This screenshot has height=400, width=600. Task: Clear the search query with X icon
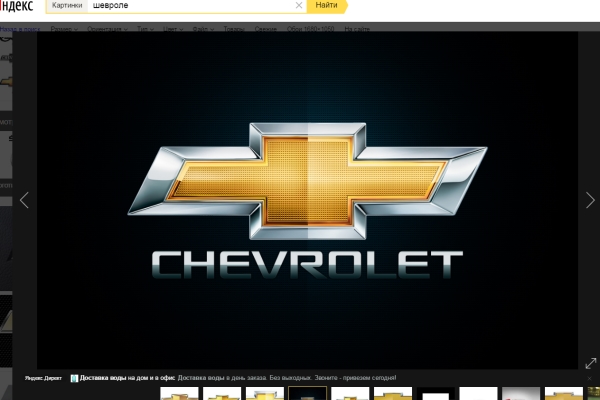(299, 5)
